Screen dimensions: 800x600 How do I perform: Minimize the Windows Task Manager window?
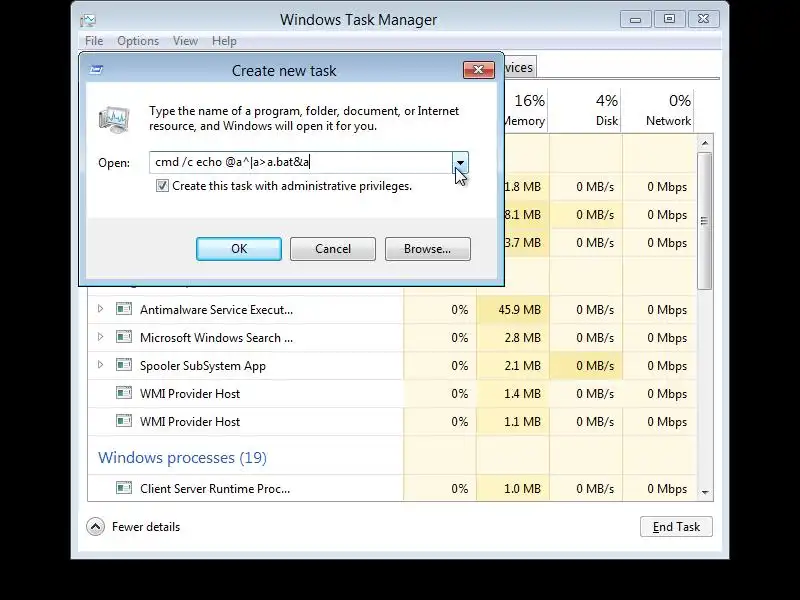coord(636,19)
